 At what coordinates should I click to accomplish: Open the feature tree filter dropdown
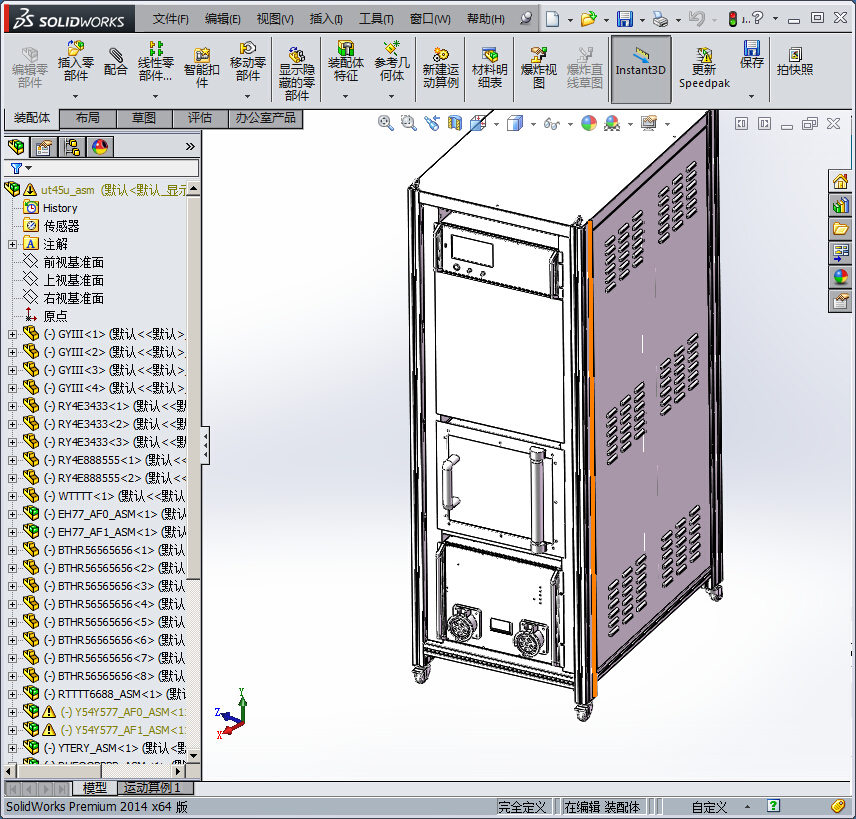click(x=20, y=168)
